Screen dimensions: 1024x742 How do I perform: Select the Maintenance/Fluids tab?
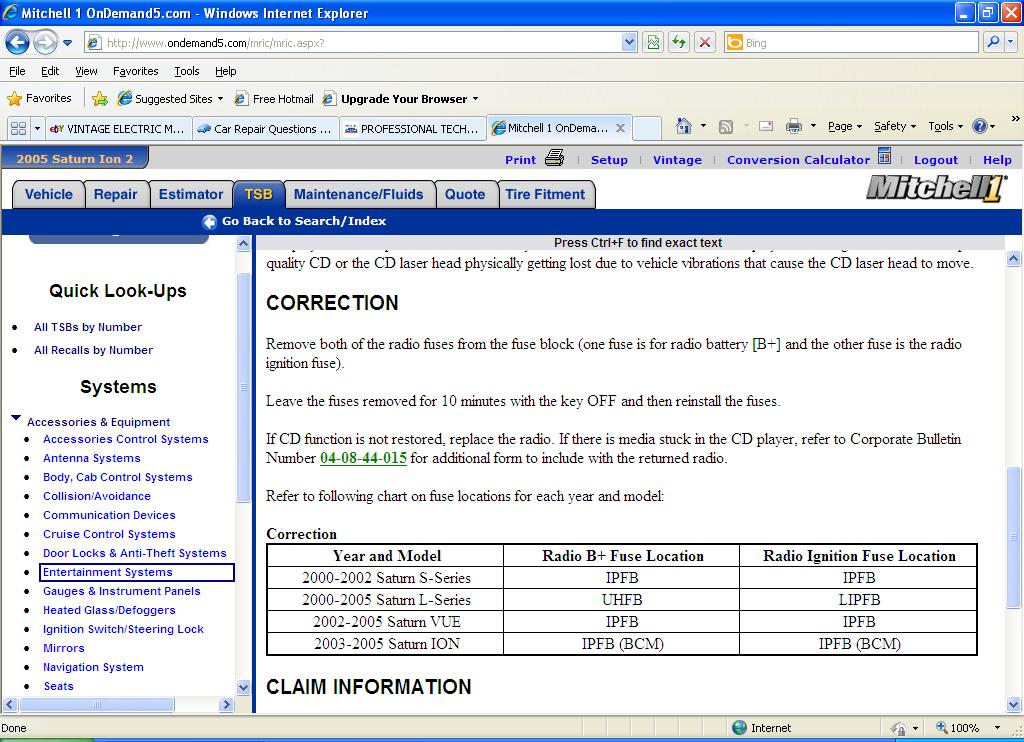(x=359, y=195)
